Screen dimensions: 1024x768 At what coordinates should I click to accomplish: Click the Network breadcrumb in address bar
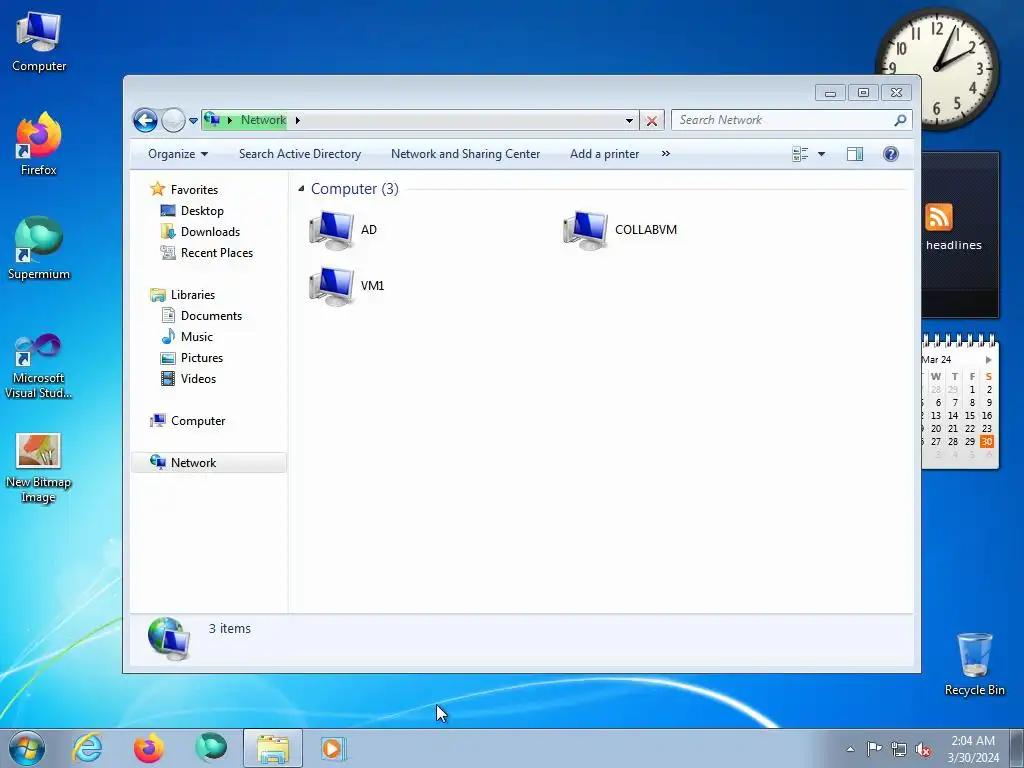[x=263, y=120]
